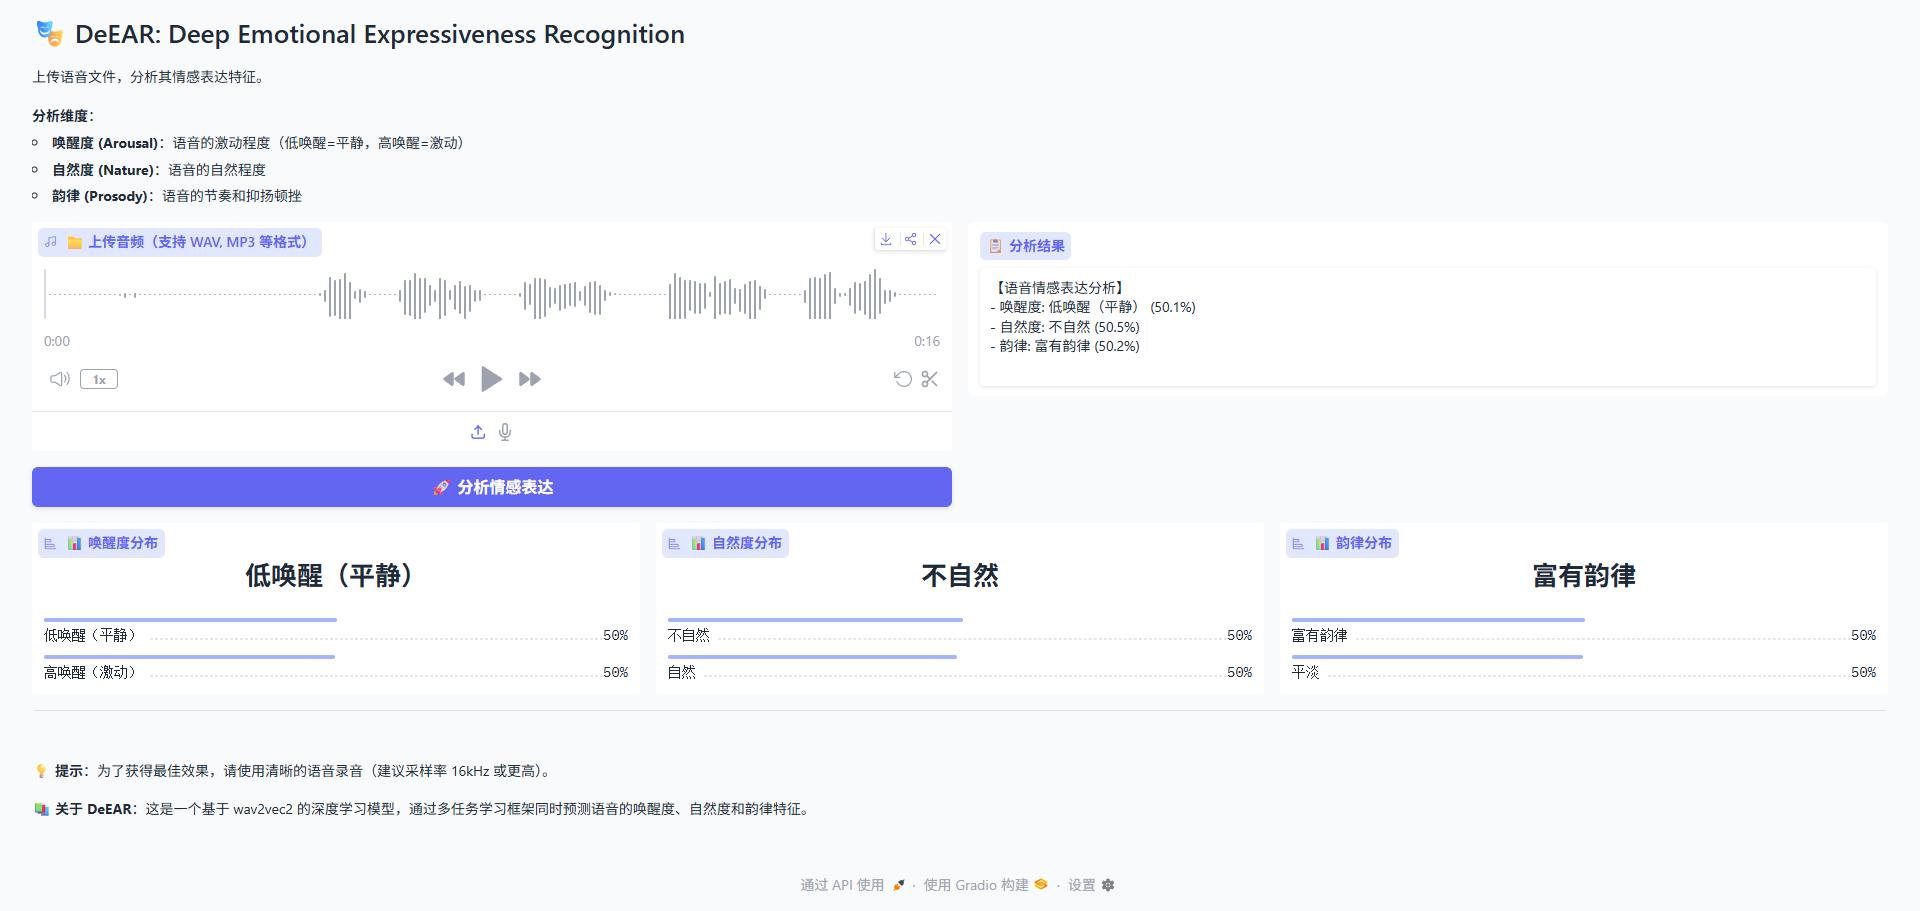
Task: Record from the microphone
Action: 505,432
